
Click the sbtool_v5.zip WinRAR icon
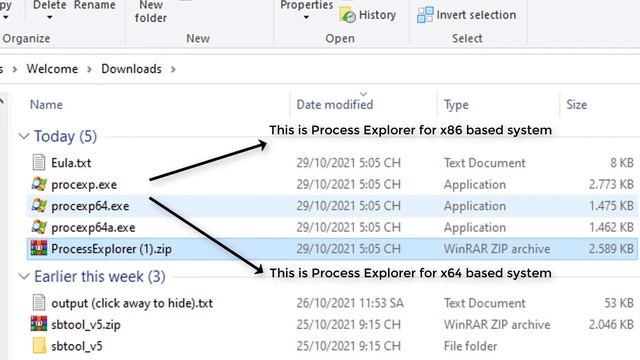coord(39,324)
